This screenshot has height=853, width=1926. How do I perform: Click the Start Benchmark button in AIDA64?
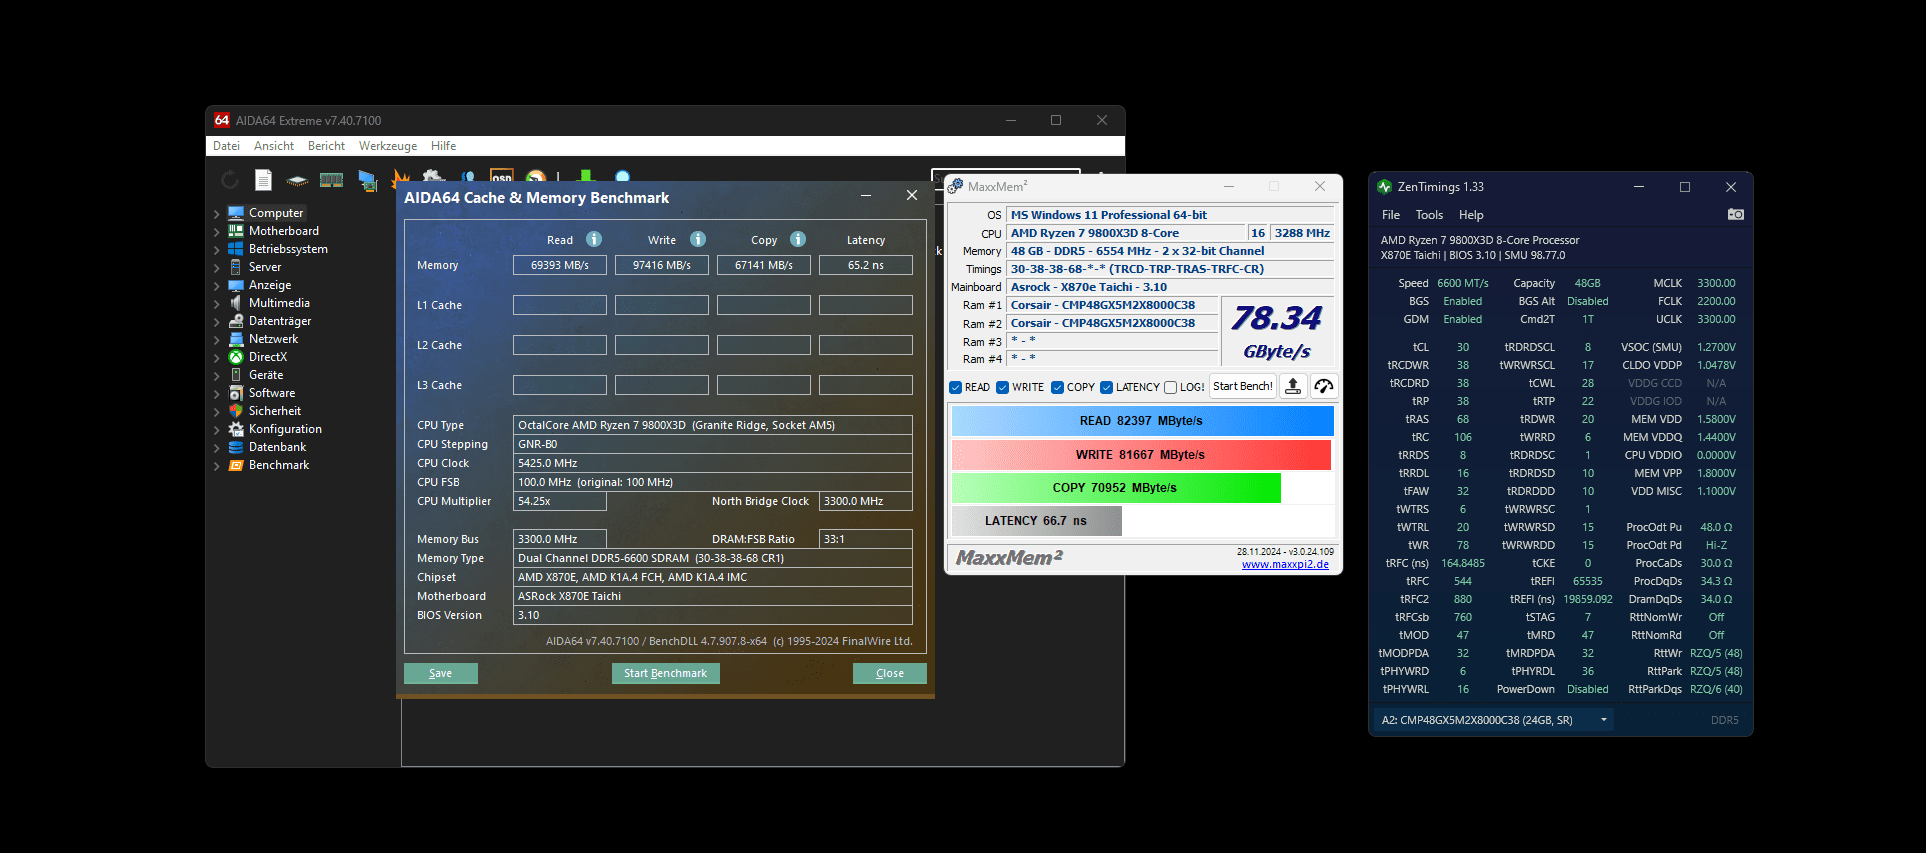(666, 673)
